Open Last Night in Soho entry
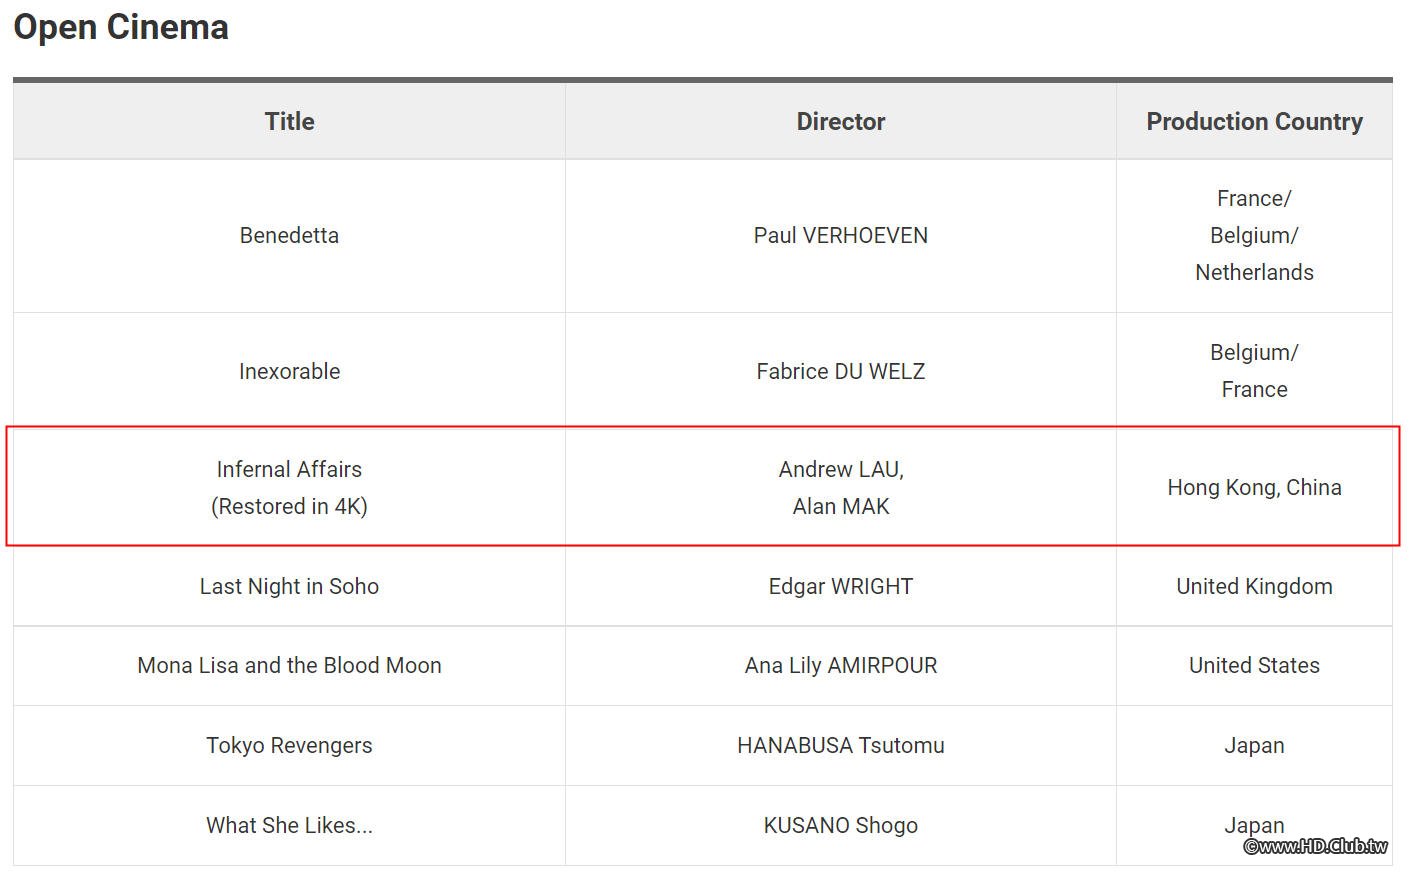 (289, 586)
